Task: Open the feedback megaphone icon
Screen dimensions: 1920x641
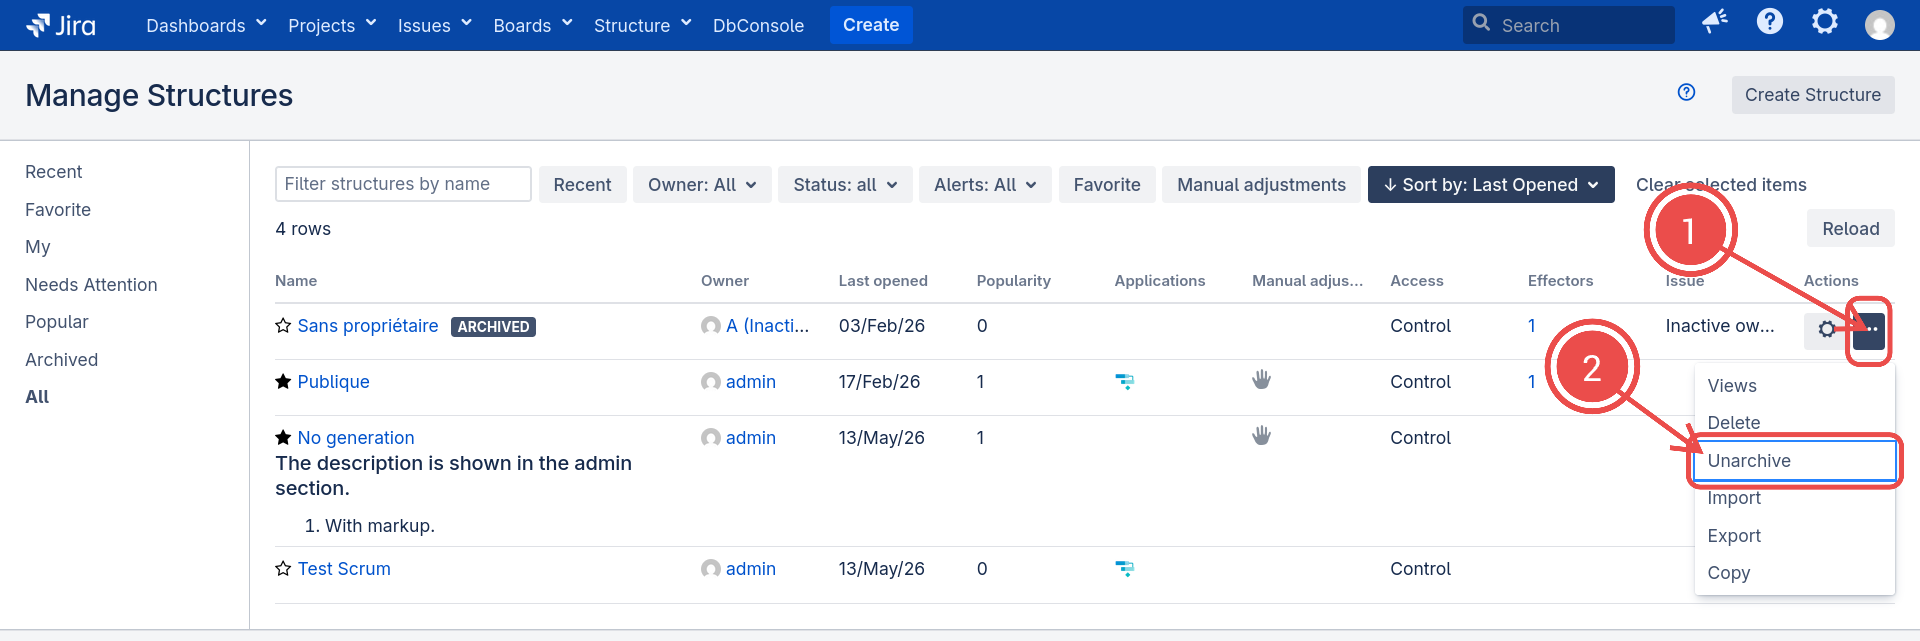Action: pos(1715,22)
